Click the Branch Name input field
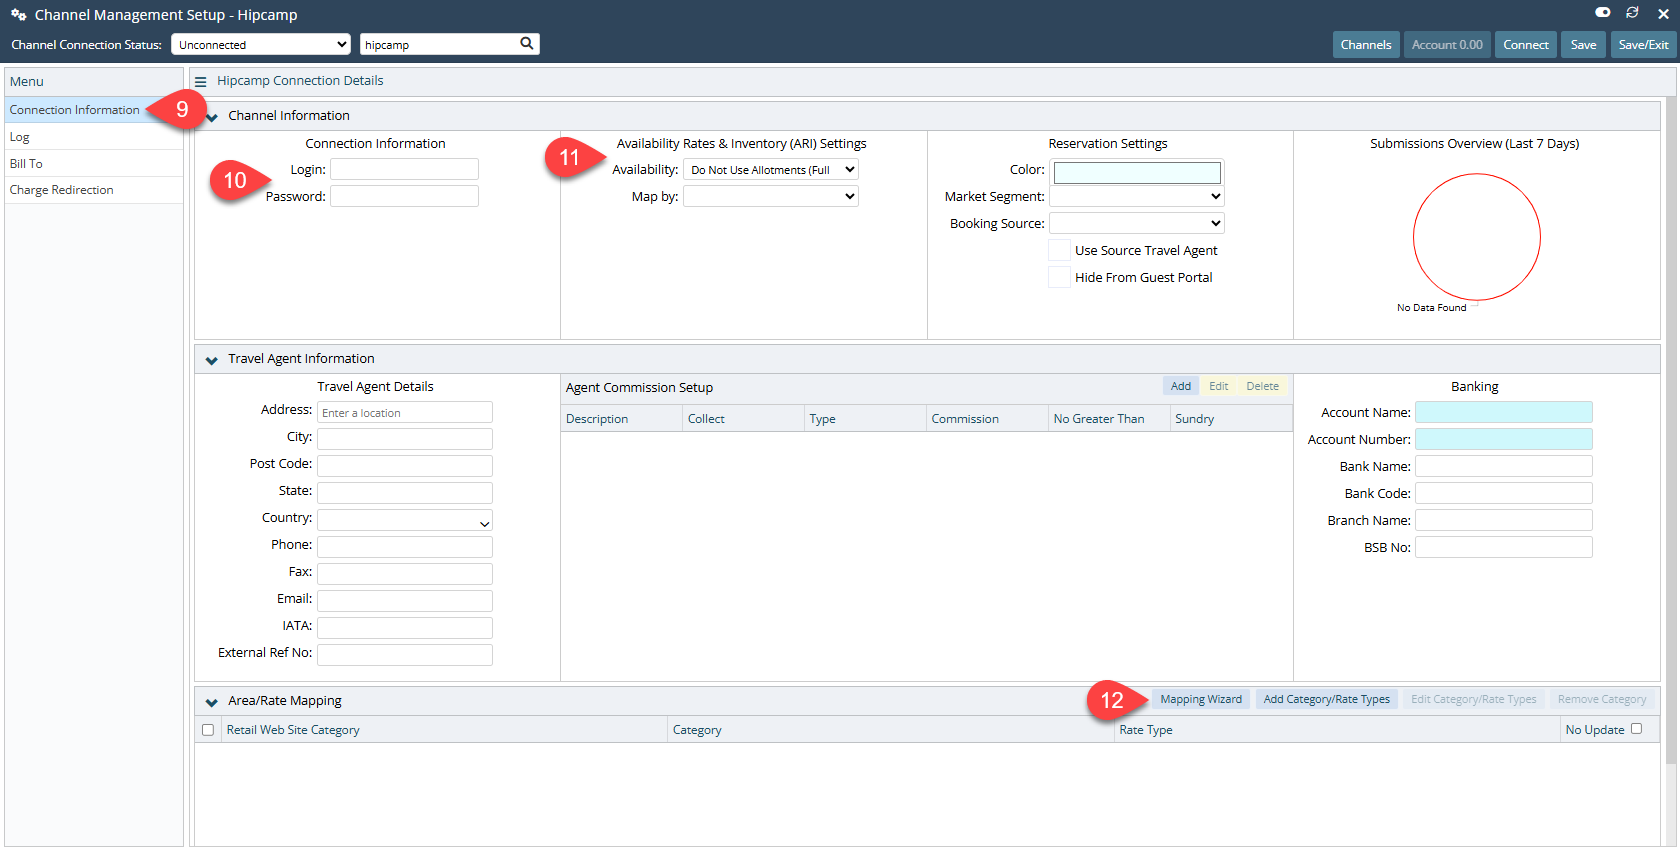Viewport: 1680px width, 851px height. tap(1504, 520)
